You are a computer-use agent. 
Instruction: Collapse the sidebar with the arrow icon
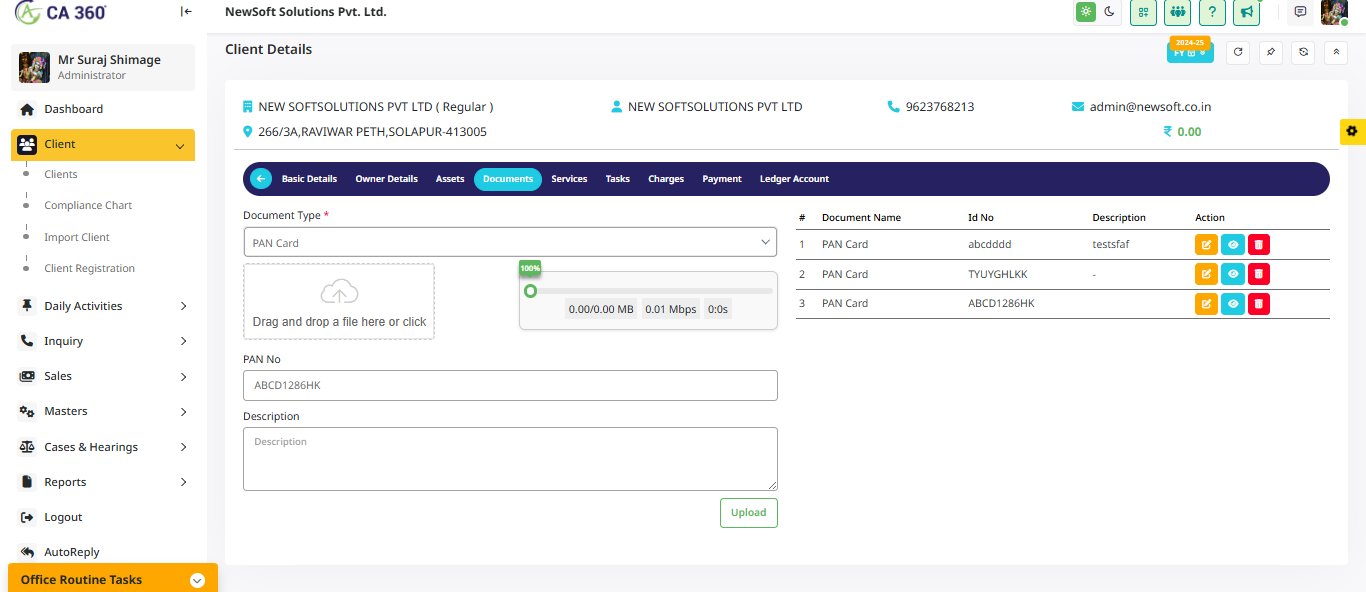(x=186, y=12)
